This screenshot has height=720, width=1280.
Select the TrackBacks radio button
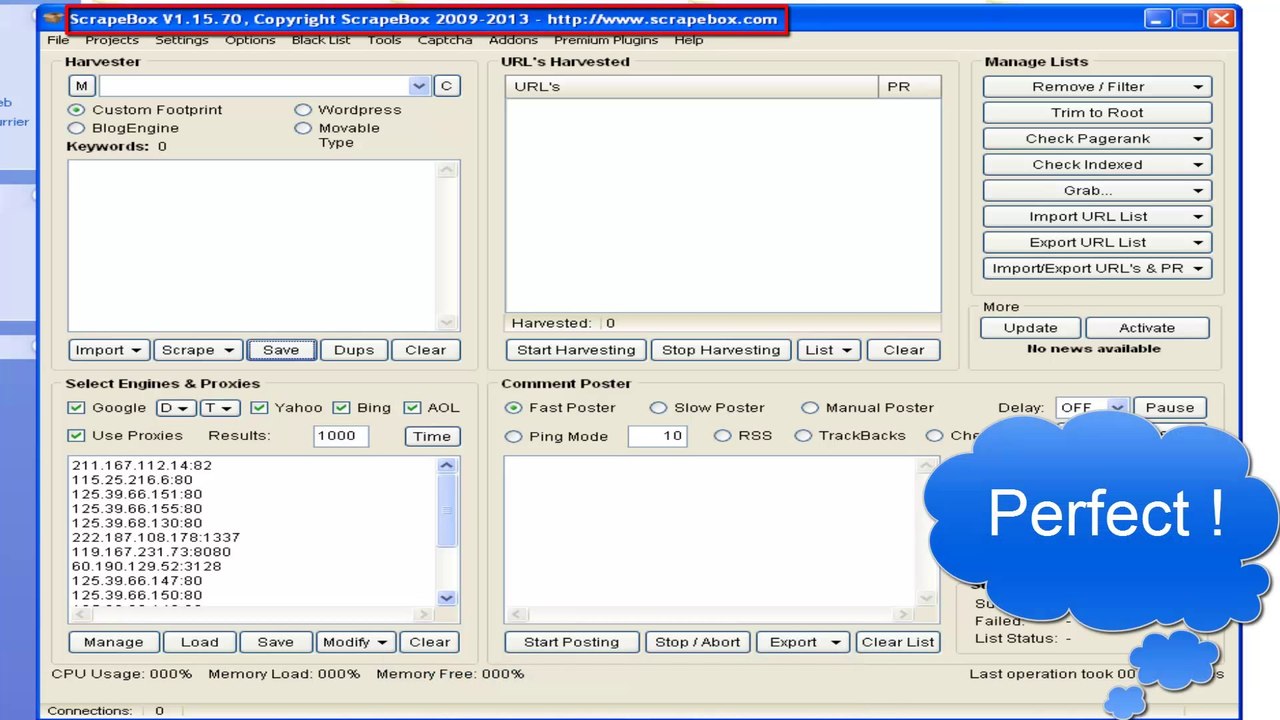tap(803, 436)
